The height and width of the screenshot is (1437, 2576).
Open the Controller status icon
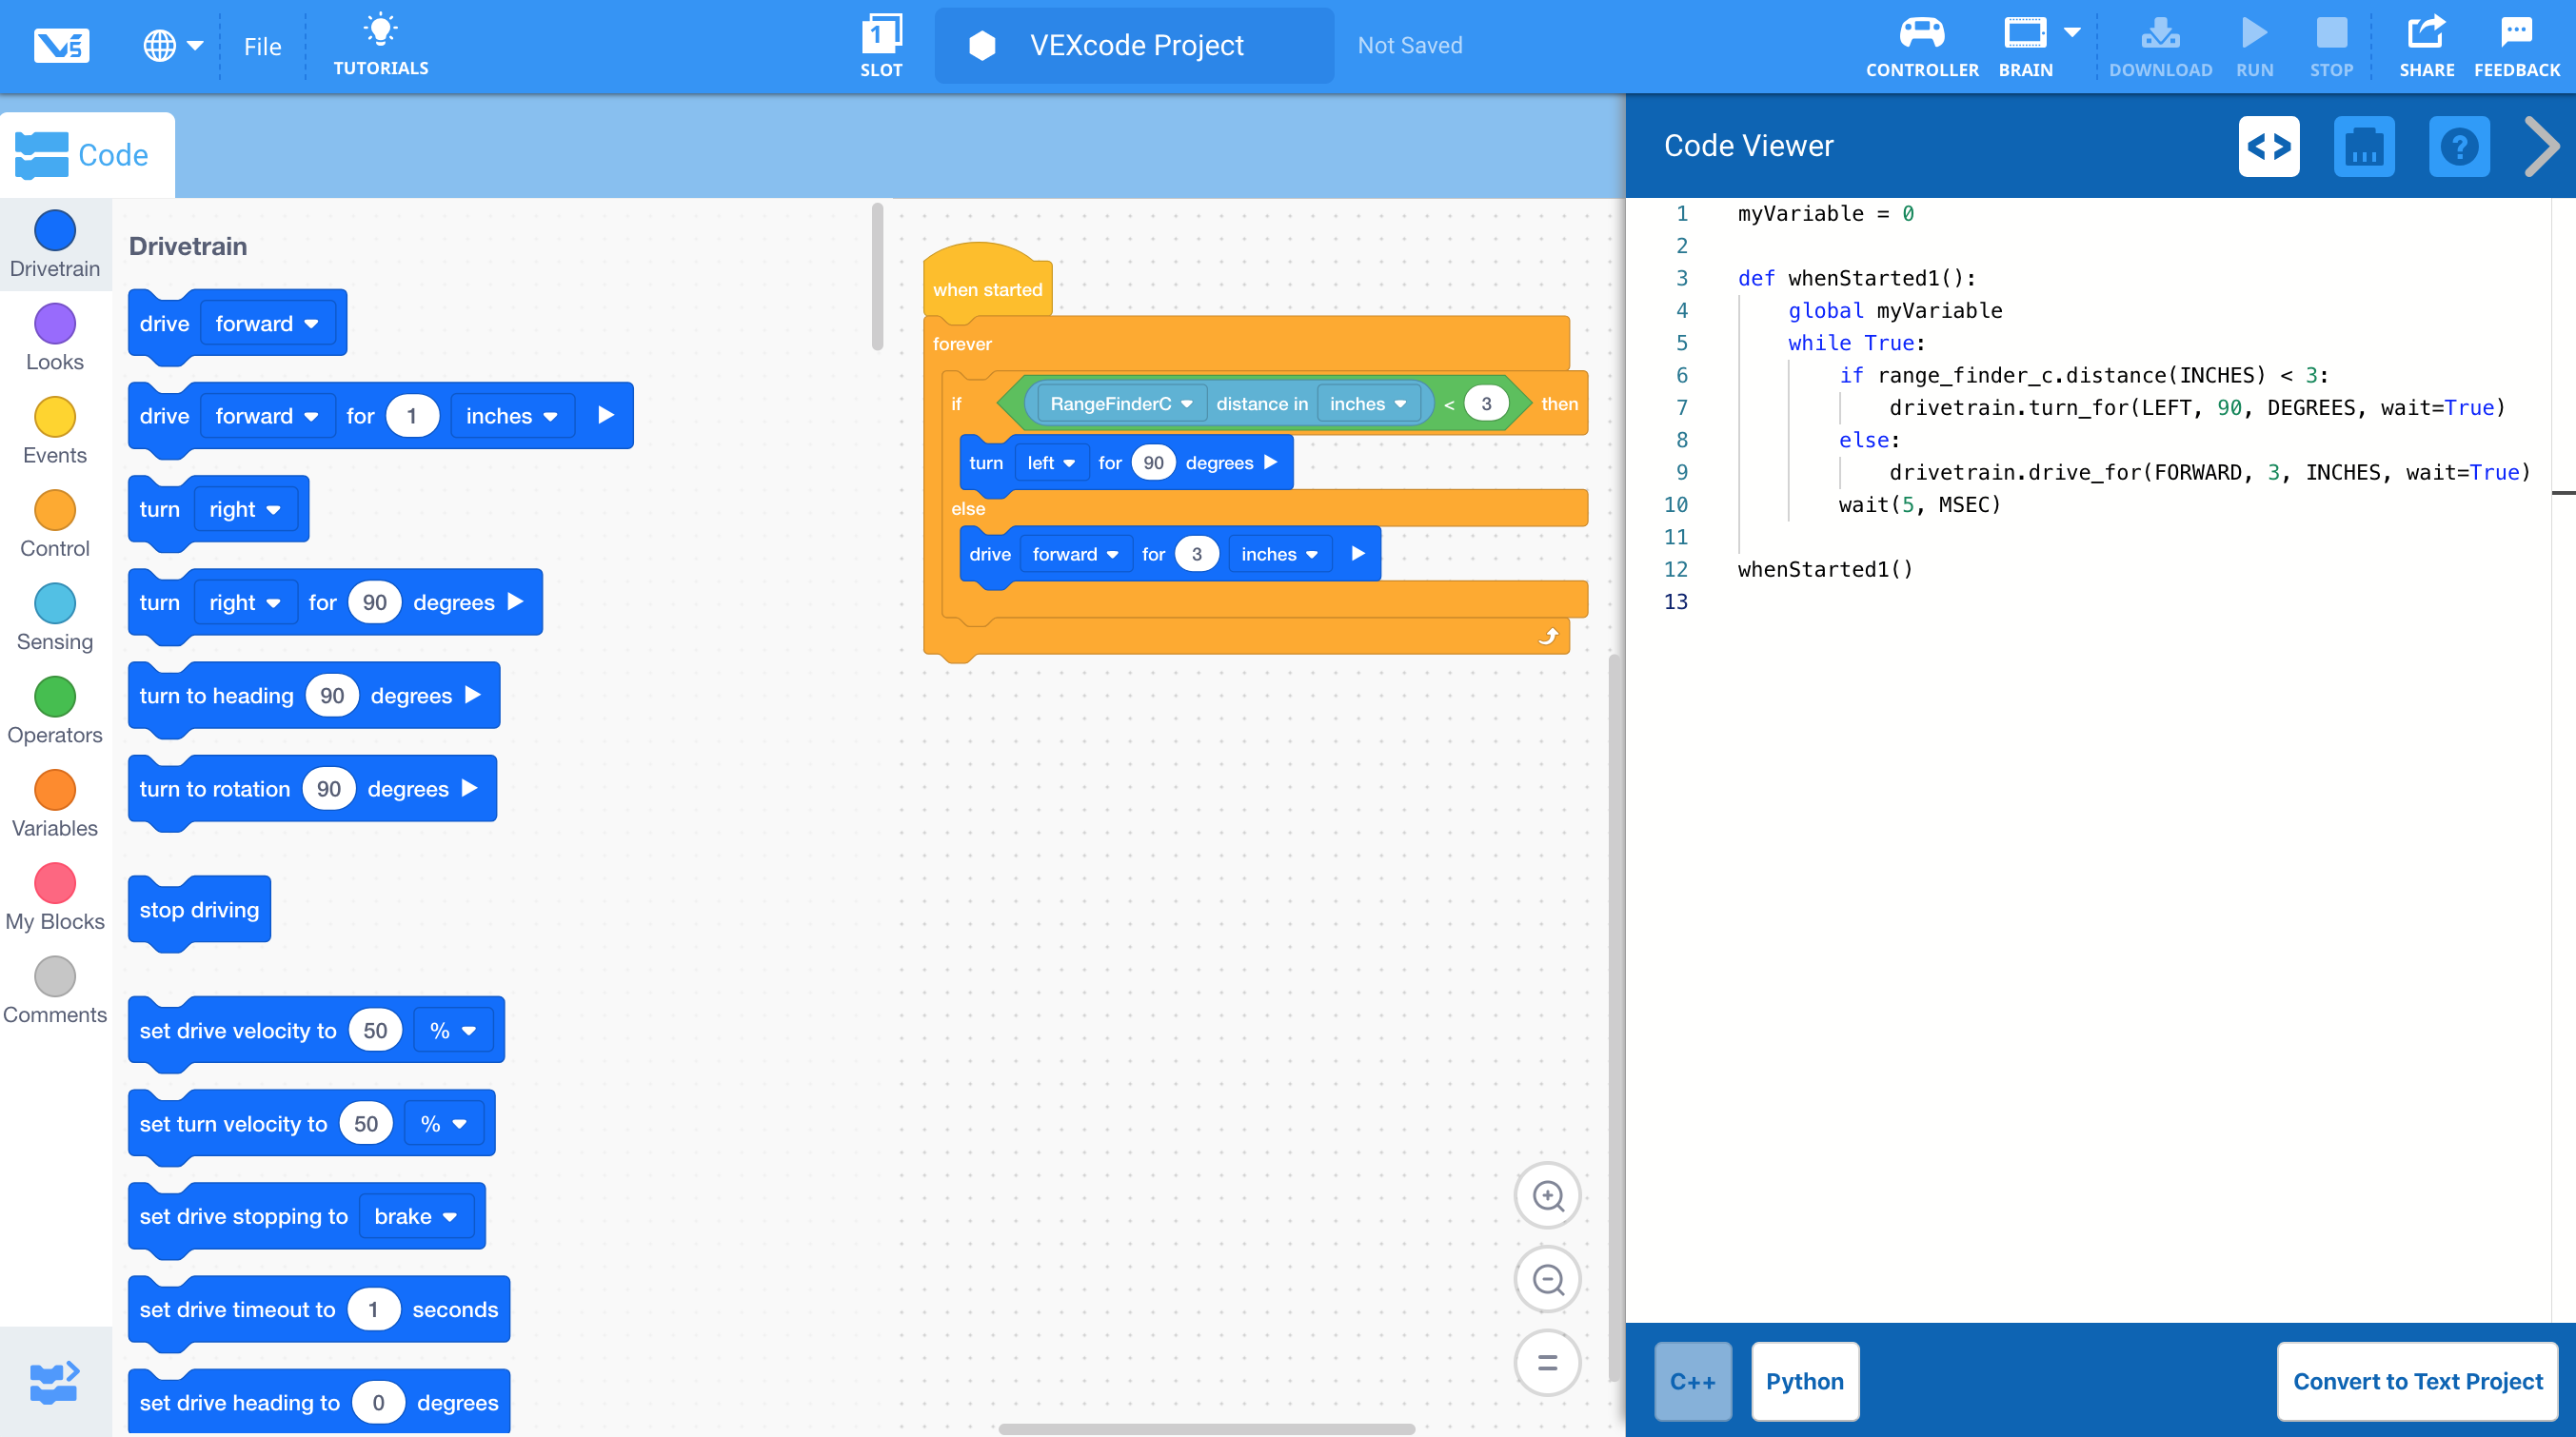(x=1921, y=45)
